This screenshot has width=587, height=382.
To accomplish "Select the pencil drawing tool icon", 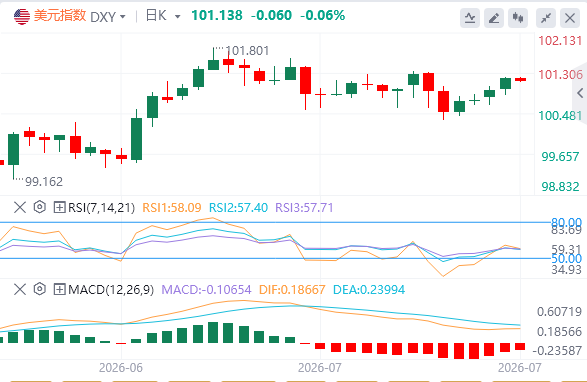I will coord(494,18).
